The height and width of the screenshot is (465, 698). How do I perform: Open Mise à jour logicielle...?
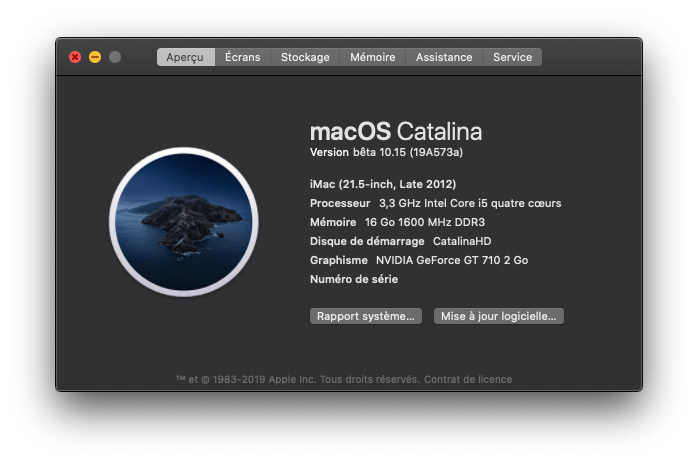coord(499,316)
